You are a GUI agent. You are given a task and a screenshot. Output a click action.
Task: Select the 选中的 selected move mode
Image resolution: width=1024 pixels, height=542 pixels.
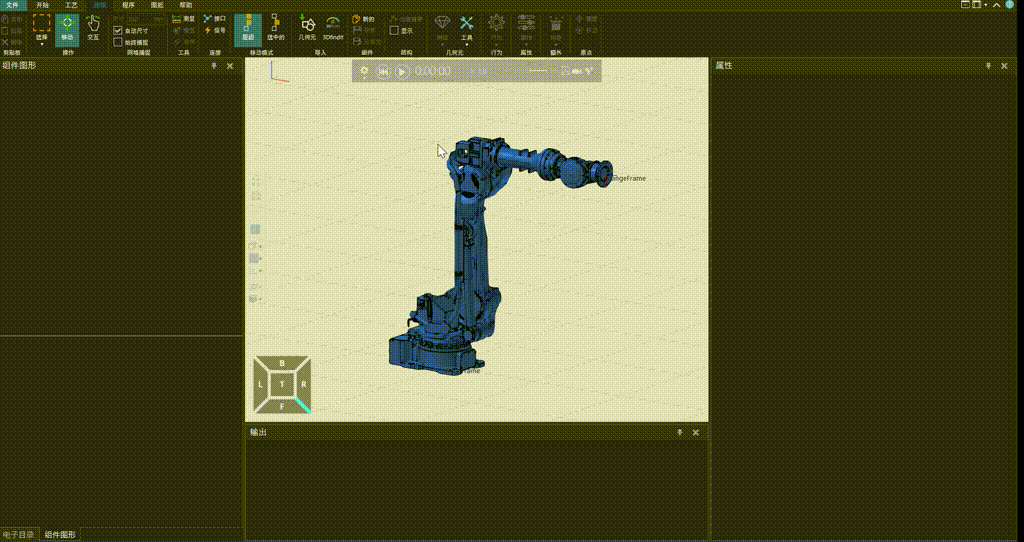point(276,29)
